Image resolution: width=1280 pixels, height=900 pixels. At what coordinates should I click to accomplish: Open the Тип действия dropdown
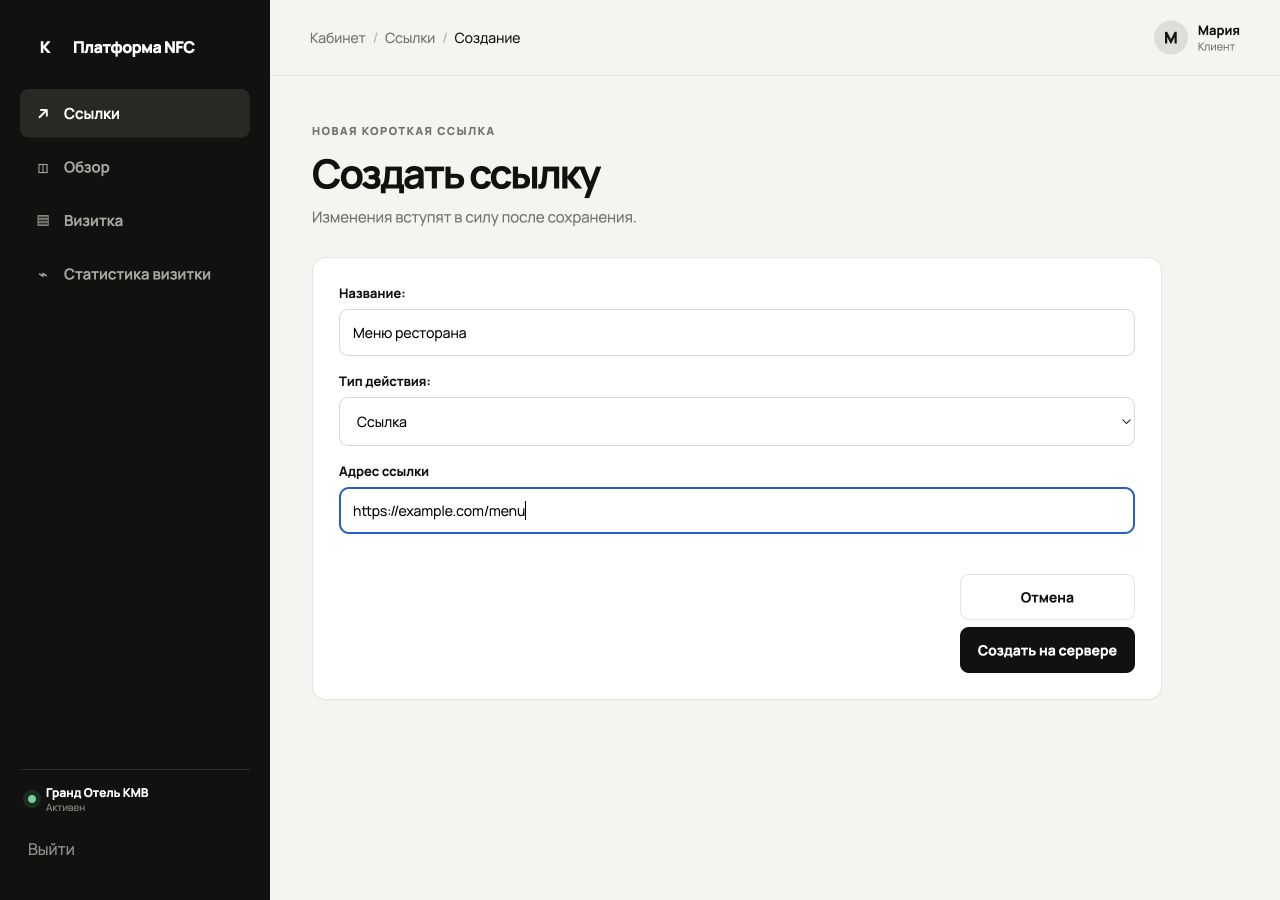tap(737, 422)
